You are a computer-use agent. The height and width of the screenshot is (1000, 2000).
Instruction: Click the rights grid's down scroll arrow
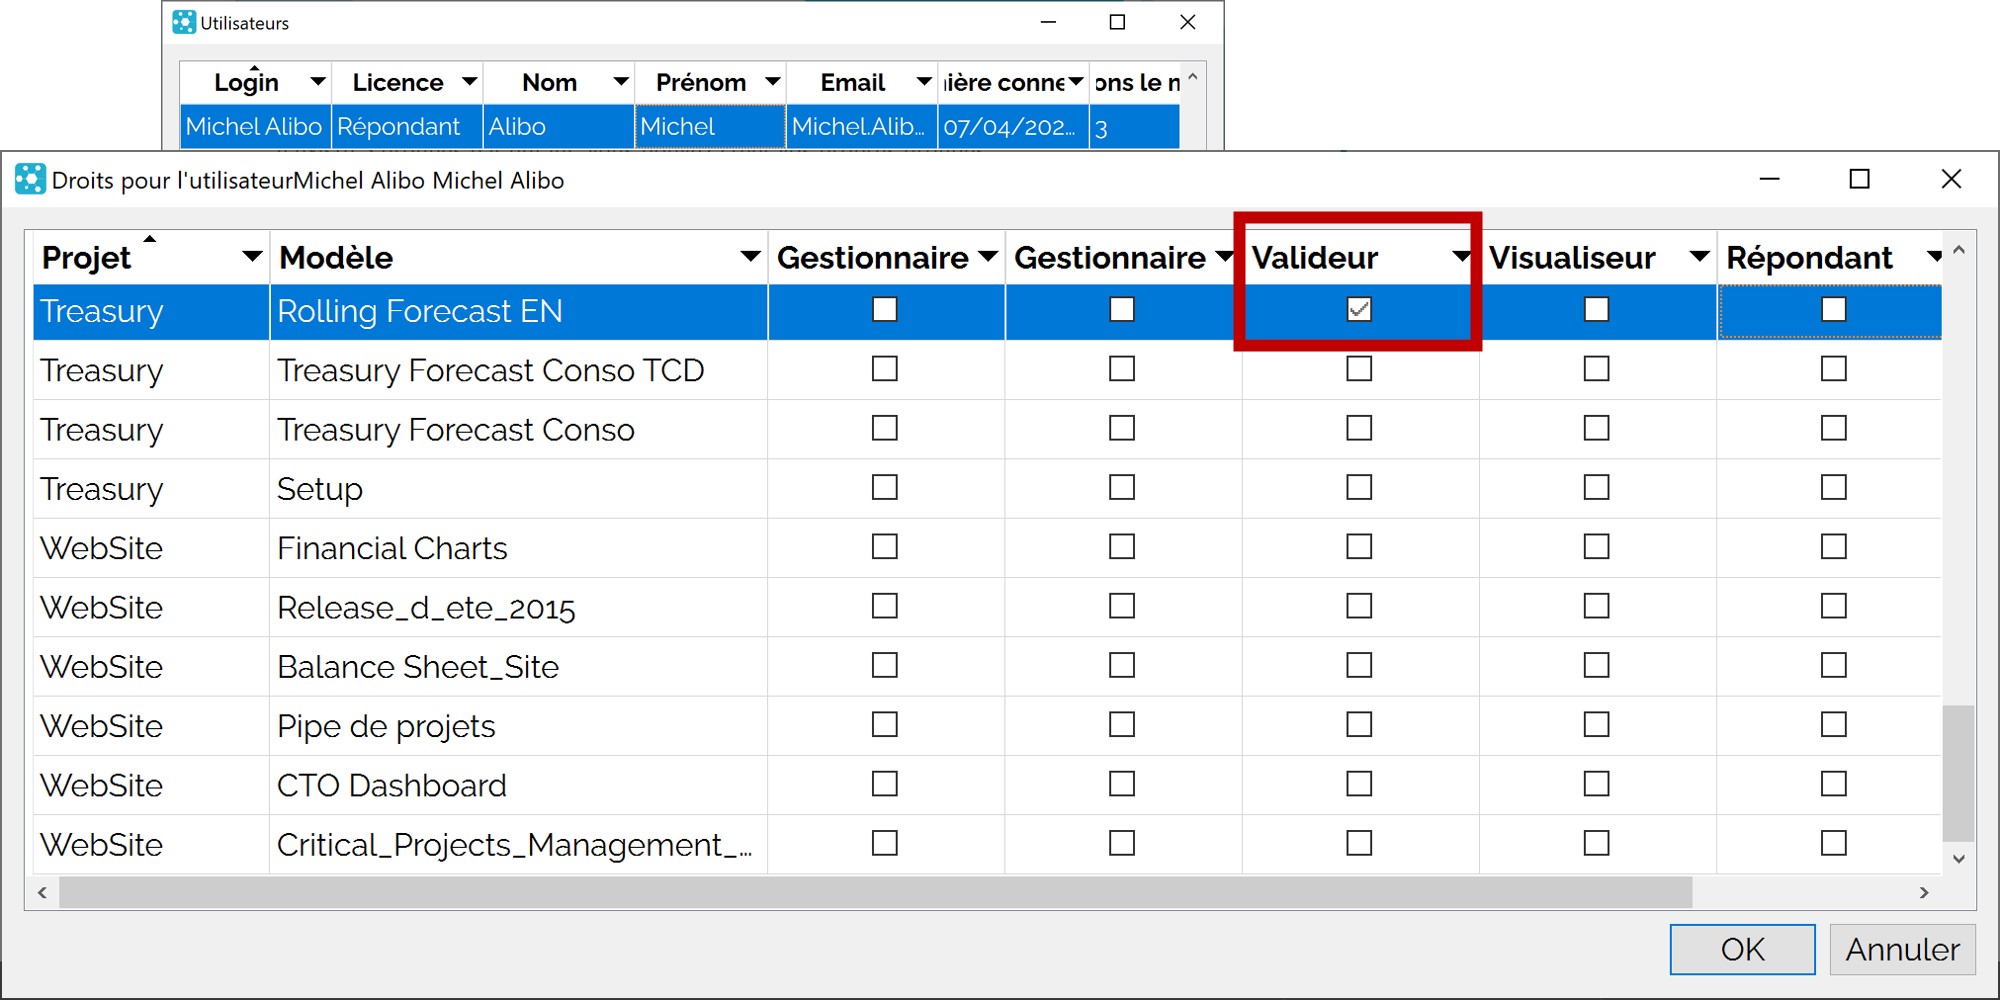[1959, 859]
